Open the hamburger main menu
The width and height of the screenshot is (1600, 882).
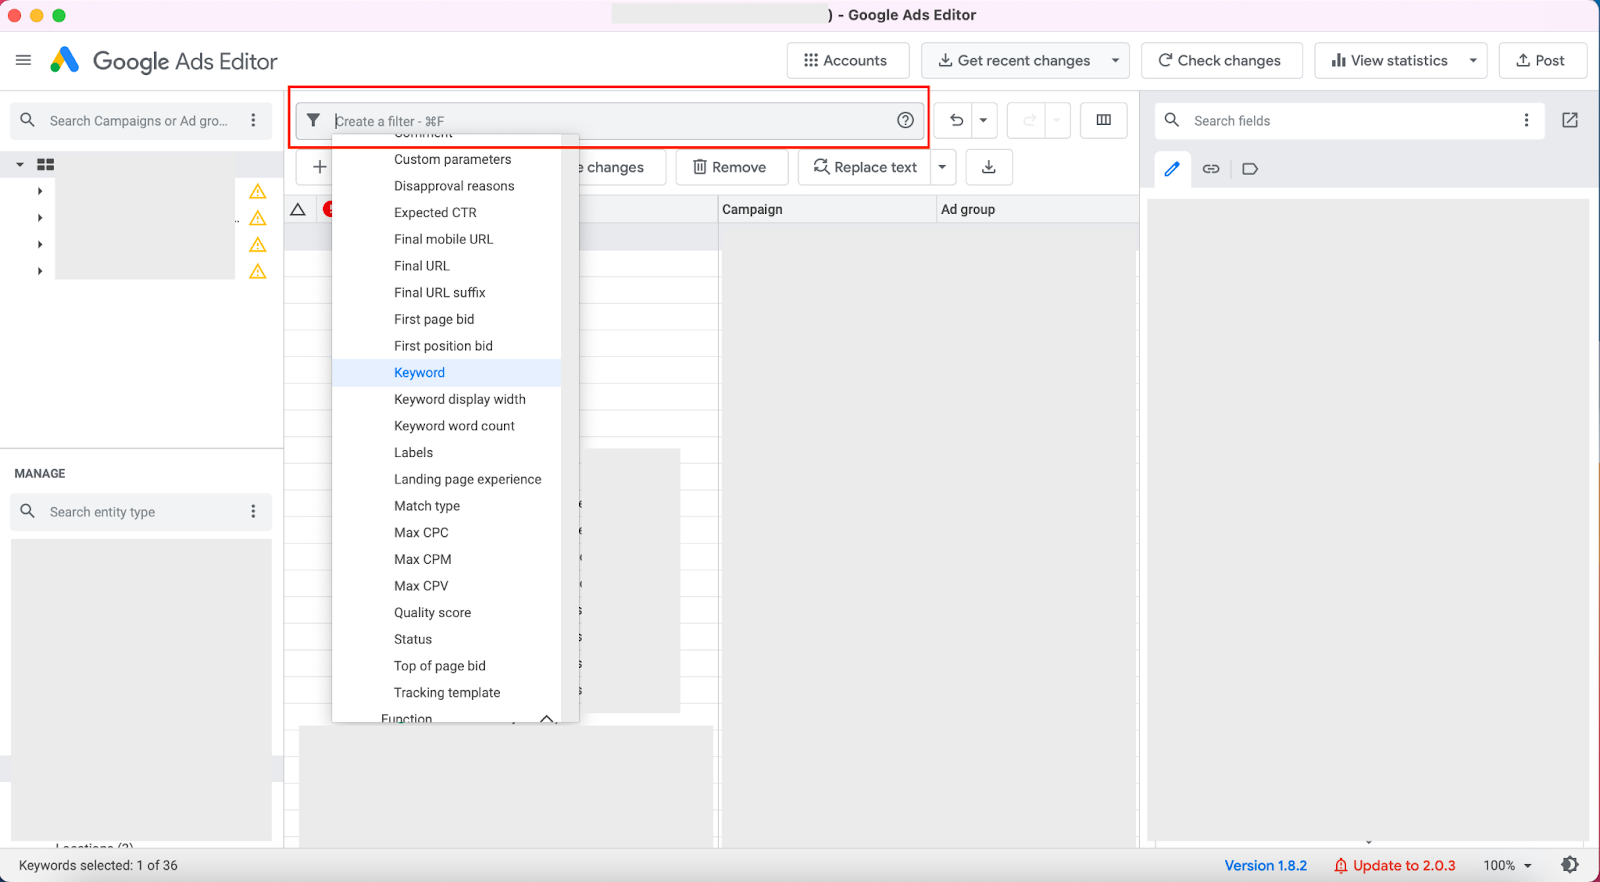pos(23,60)
